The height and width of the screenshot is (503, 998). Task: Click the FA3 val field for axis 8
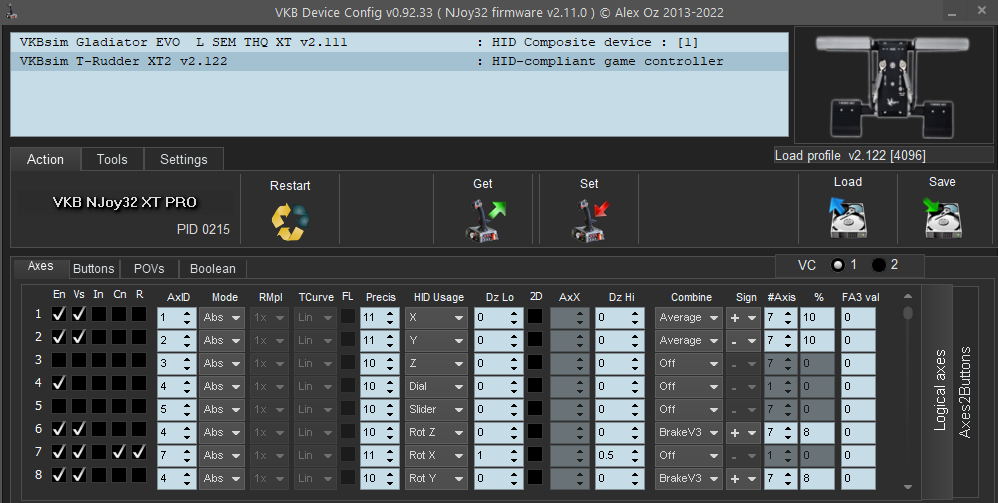pos(858,478)
